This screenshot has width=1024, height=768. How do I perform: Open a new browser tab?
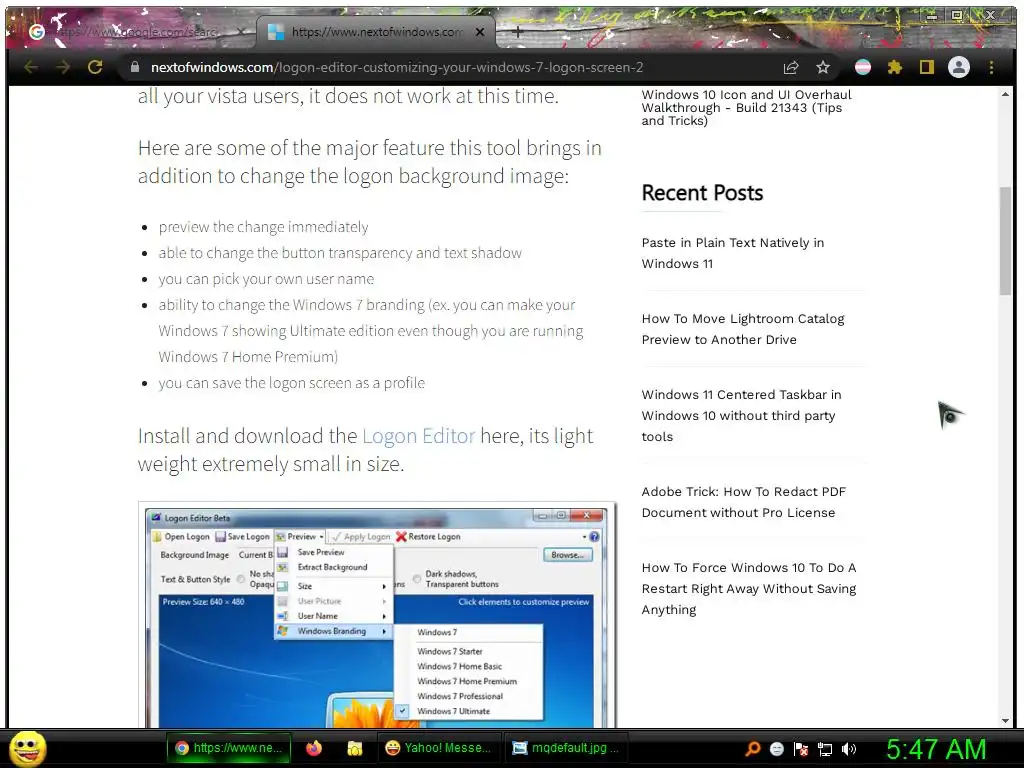tap(517, 31)
